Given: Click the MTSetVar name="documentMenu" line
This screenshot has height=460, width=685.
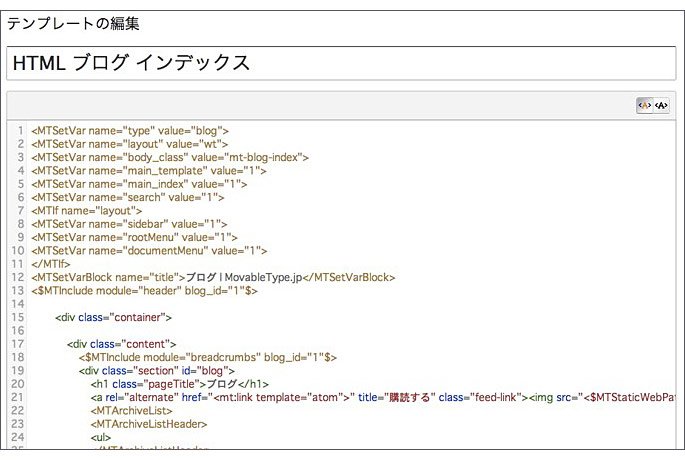Looking at the screenshot, I should (x=149, y=250).
